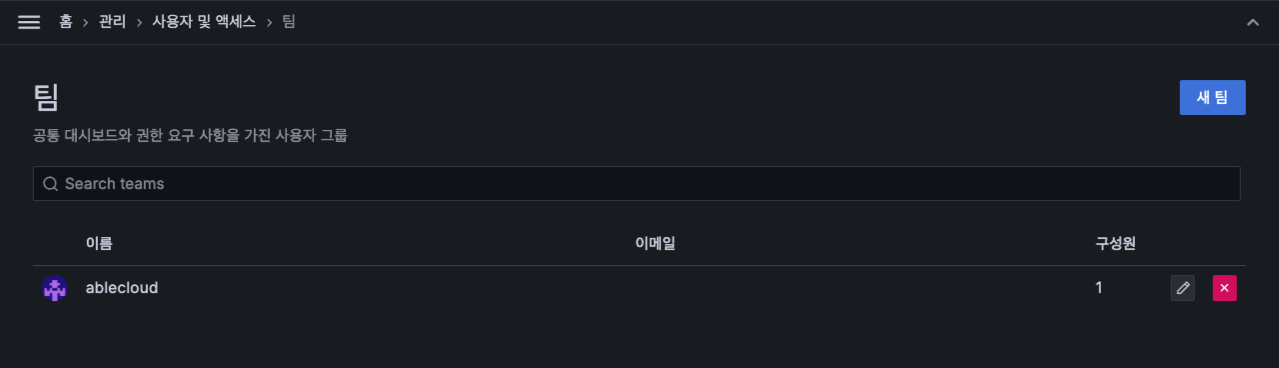This screenshot has height=368, width=1279.
Task: Open 사용자 및 액세스 breadcrumb
Action: pos(204,21)
